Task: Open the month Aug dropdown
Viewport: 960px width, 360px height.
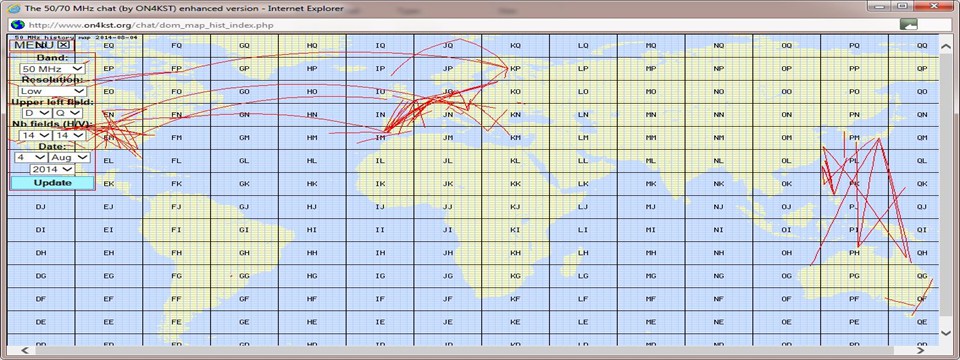Action: pyautogui.click(x=69, y=157)
